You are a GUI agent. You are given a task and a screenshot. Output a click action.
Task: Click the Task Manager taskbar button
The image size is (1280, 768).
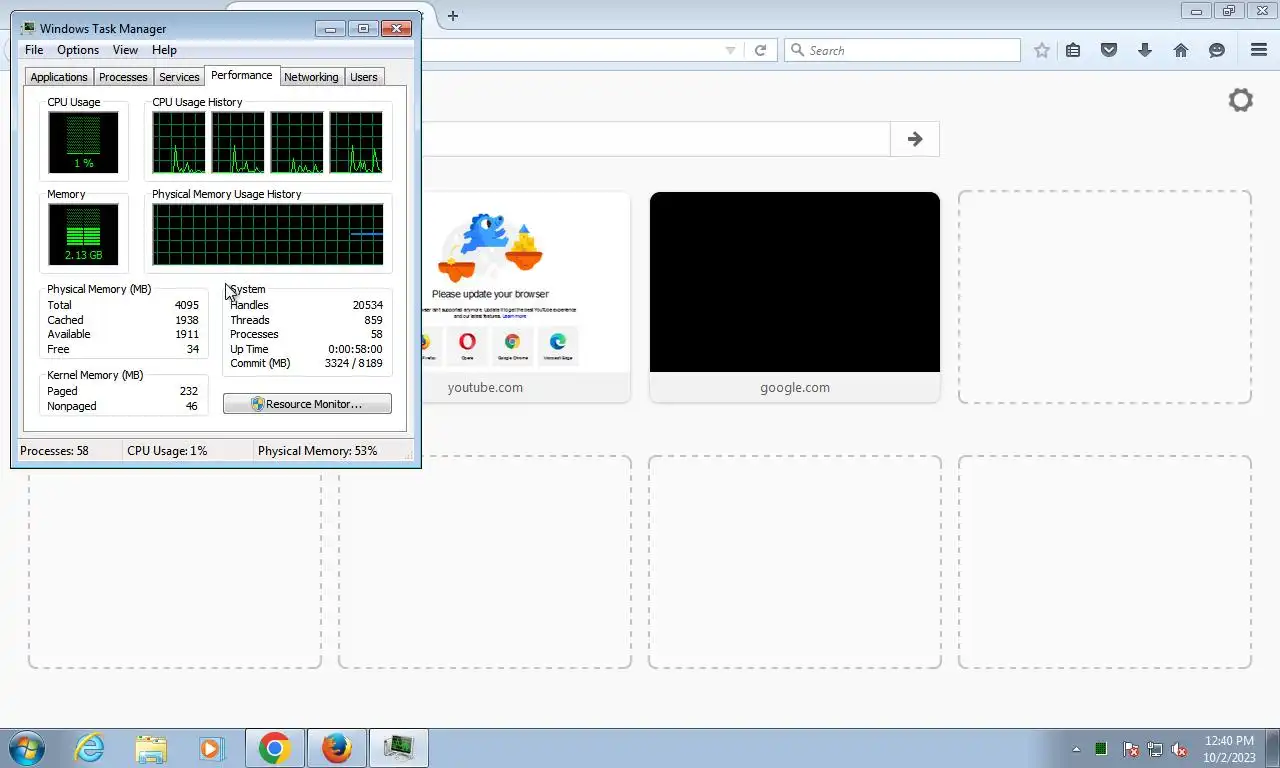(x=399, y=748)
